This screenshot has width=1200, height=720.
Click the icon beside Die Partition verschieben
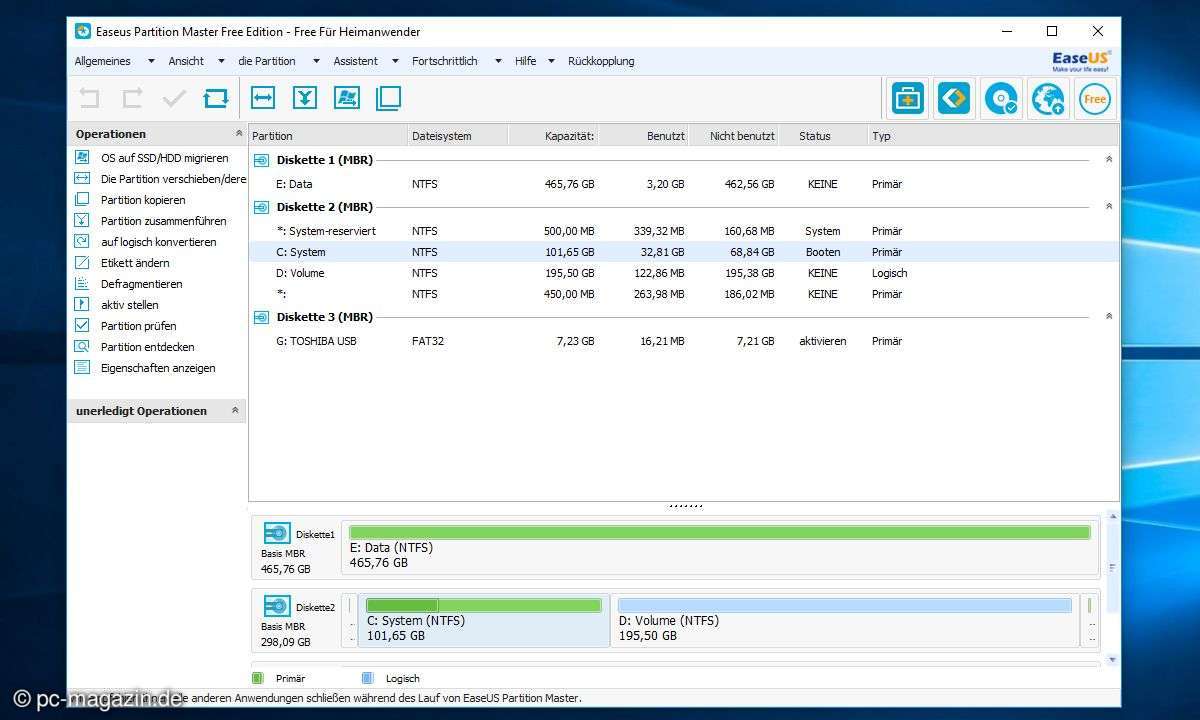[82, 178]
